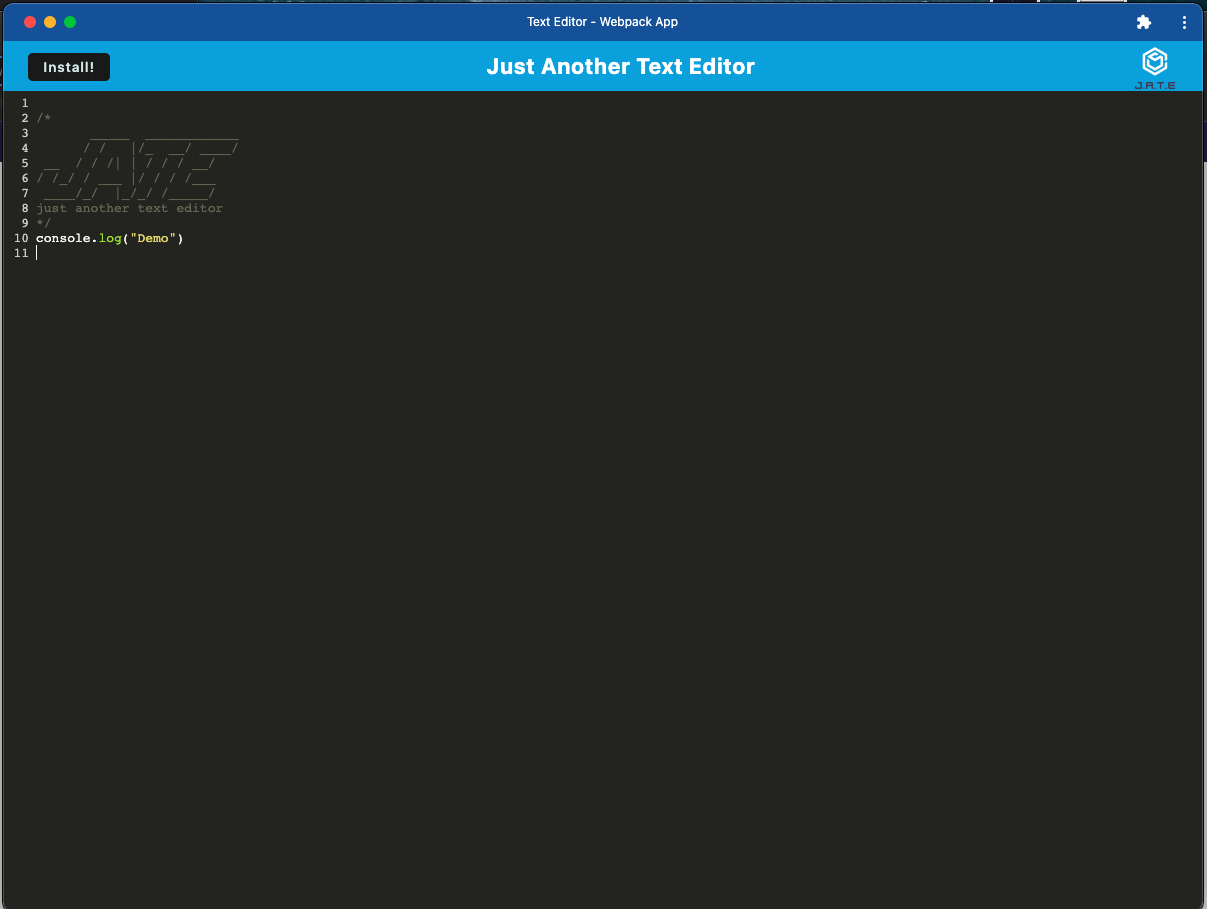Select the yellow "Demo" string literal
This screenshot has height=909, width=1207.
(153, 238)
